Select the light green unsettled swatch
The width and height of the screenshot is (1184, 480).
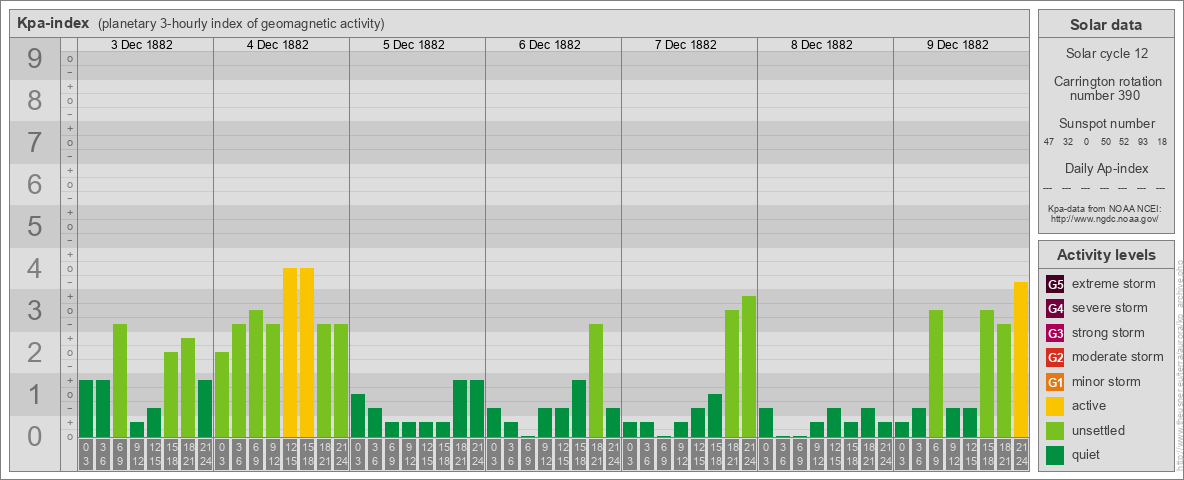click(1055, 430)
